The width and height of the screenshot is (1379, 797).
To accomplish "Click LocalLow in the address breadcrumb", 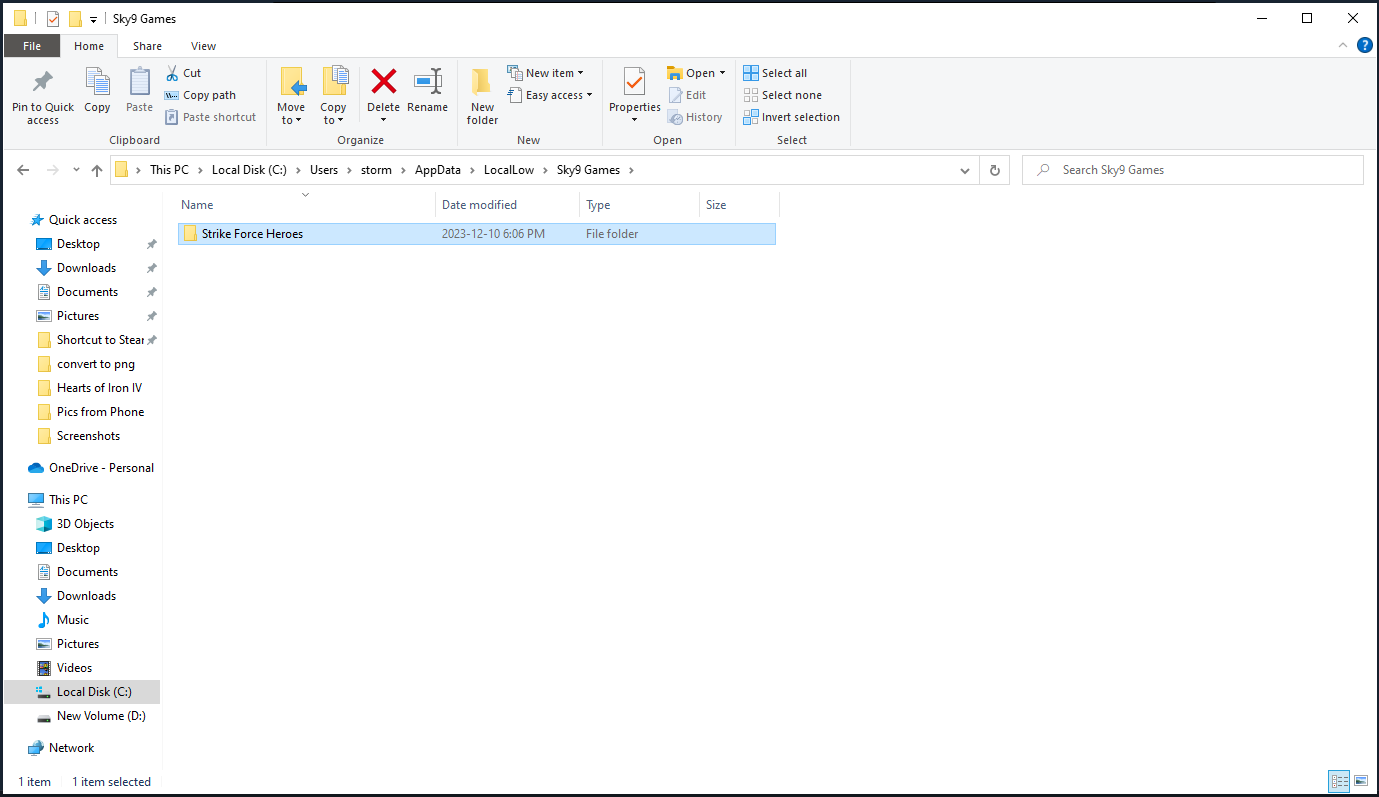I will (x=509, y=170).
